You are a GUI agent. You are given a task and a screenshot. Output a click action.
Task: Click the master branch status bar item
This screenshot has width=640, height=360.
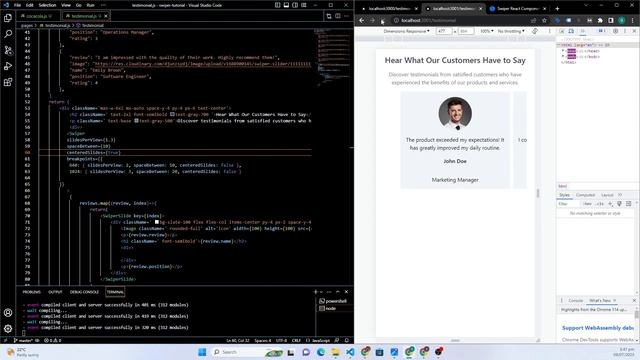point(23,340)
